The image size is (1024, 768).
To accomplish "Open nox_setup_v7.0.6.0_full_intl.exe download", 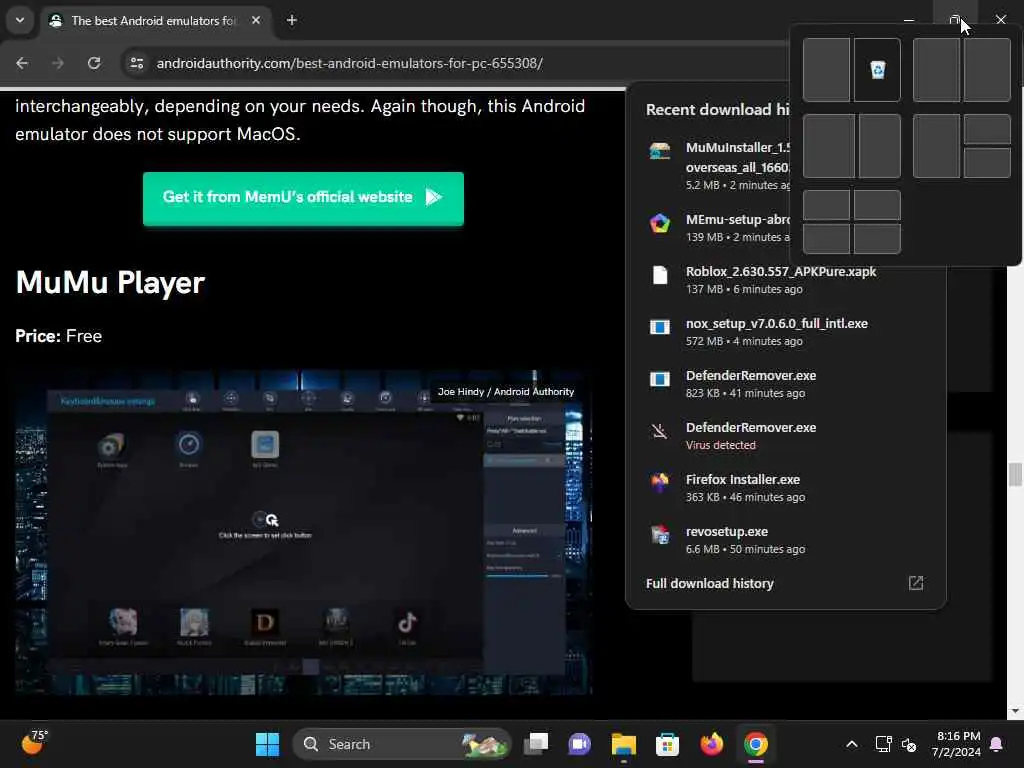I will pos(786,332).
